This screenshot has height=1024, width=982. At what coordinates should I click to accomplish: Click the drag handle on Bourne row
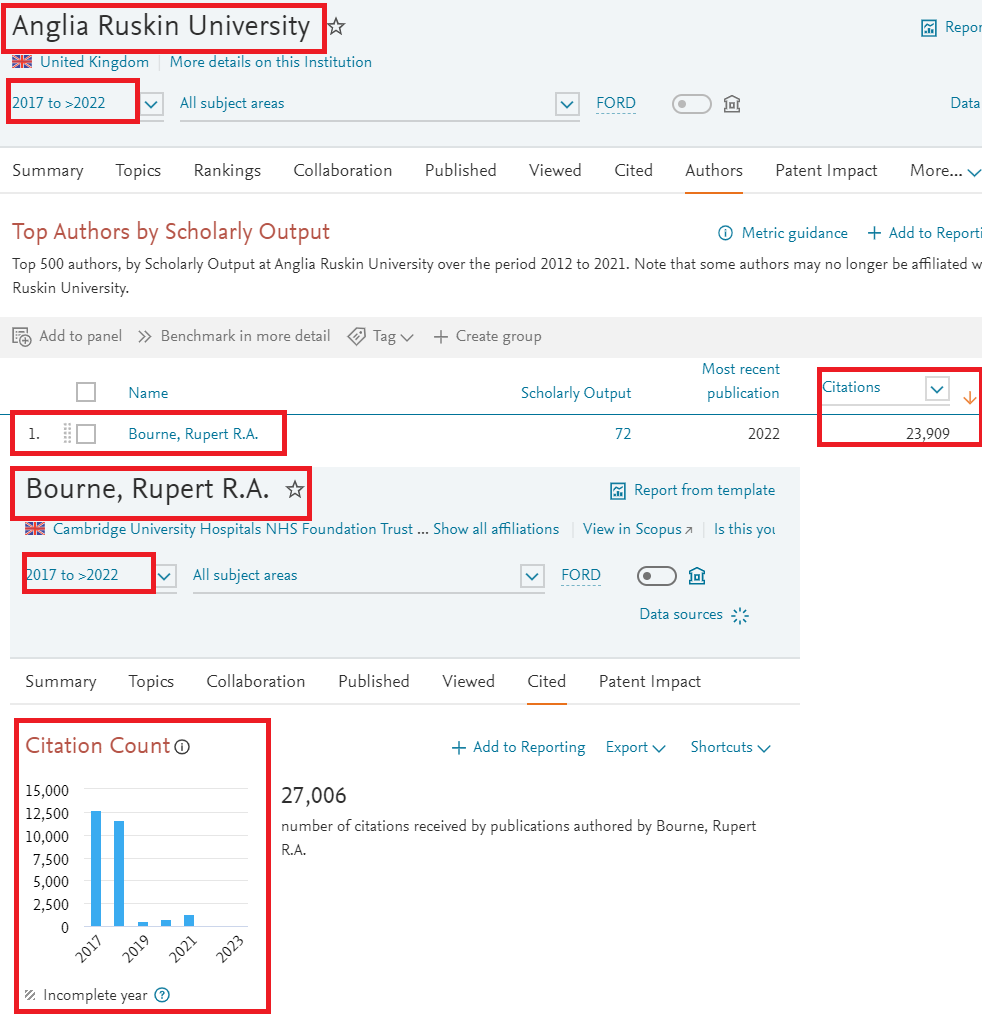[67, 434]
